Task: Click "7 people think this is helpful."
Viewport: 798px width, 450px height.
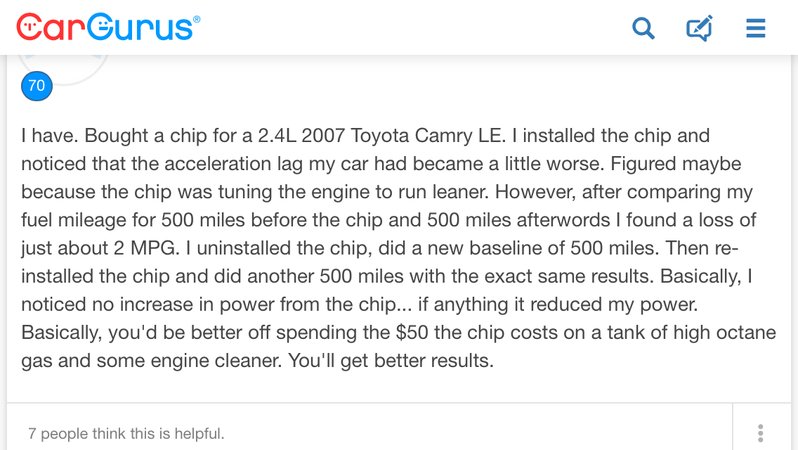Action: [x=126, y=434]
